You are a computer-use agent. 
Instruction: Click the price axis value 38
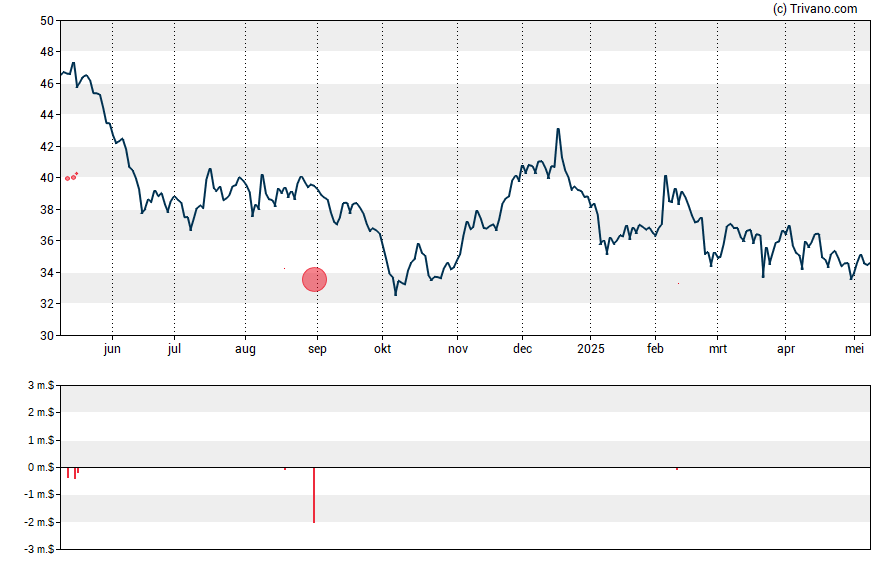click(x=46, y=209)
